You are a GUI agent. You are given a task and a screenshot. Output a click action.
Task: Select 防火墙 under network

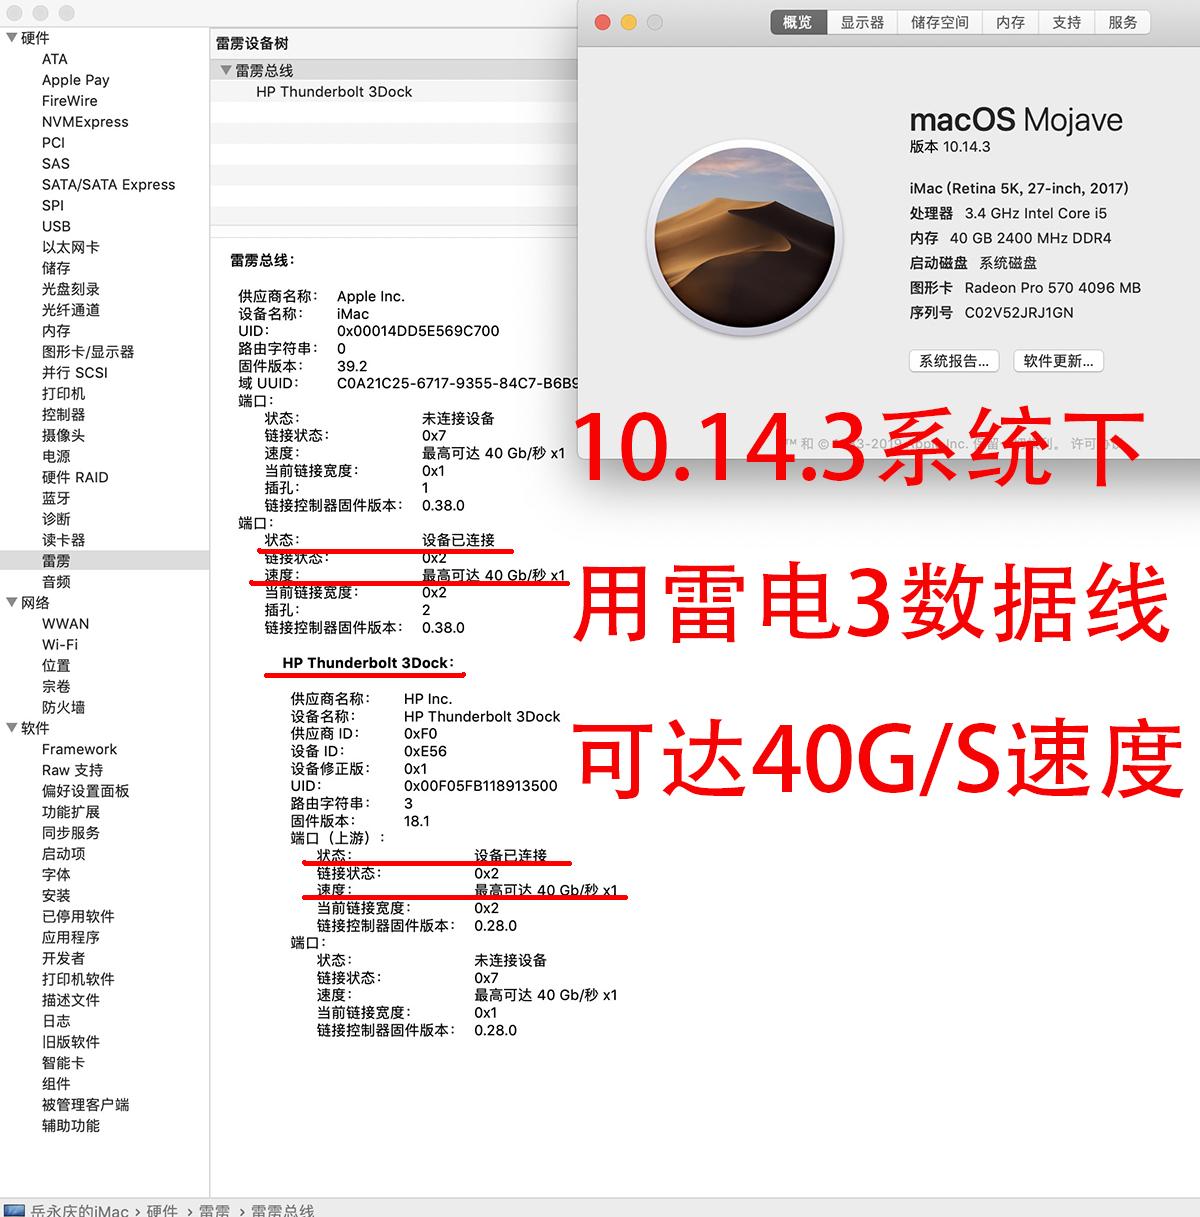pyautogui.click(x=64, y=707)
